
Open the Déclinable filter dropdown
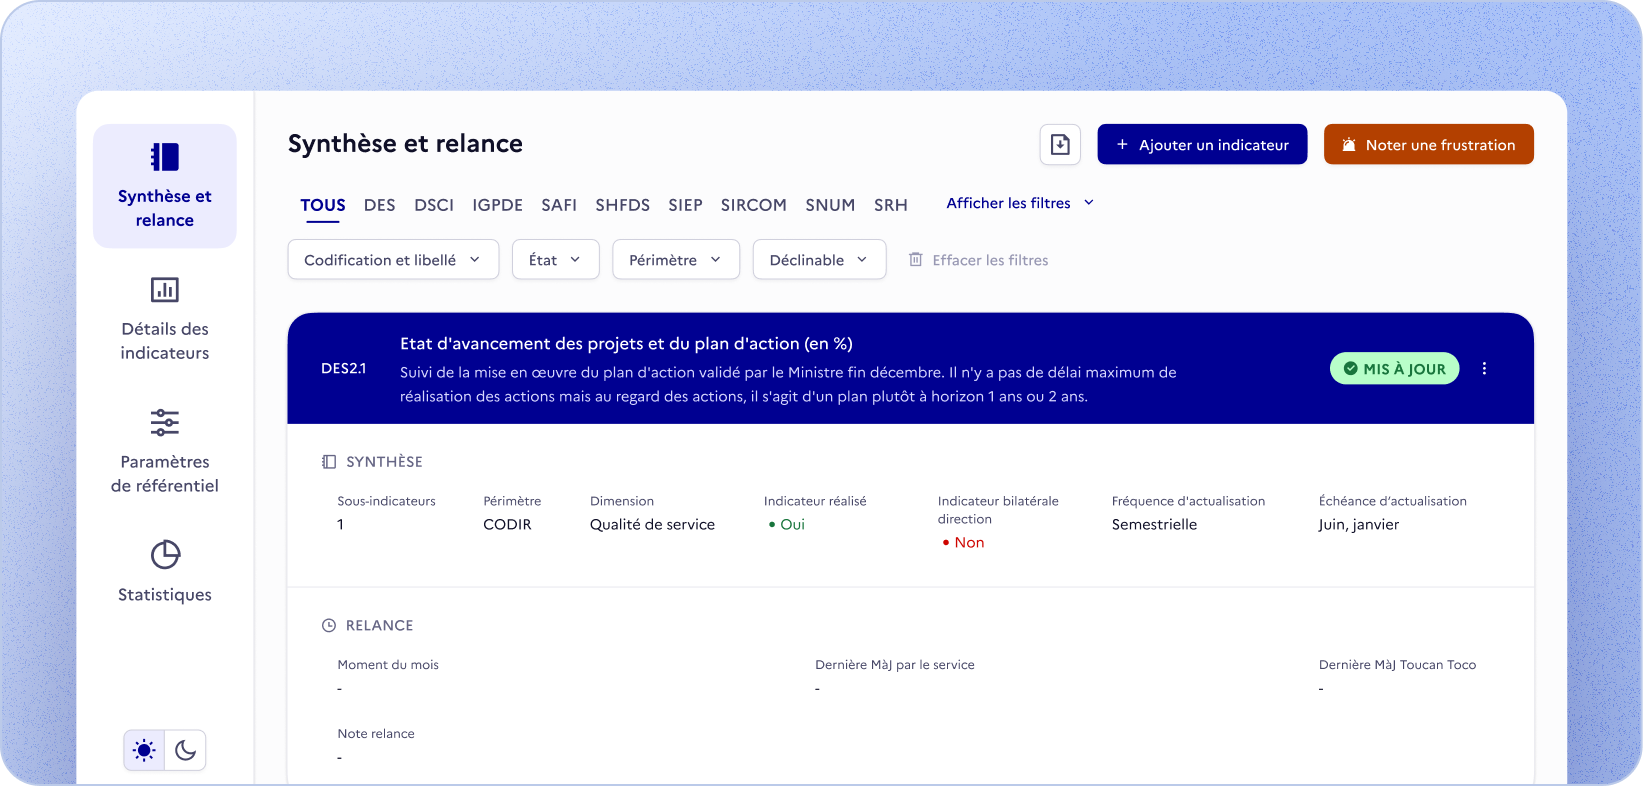pos(819,260)
